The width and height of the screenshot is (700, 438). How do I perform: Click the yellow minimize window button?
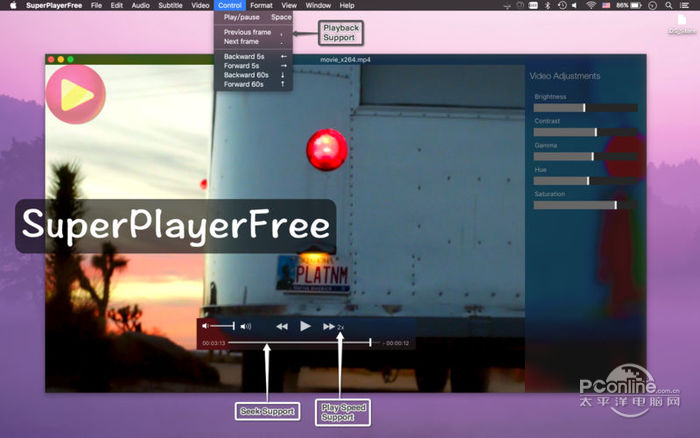[x=61, y=59]
